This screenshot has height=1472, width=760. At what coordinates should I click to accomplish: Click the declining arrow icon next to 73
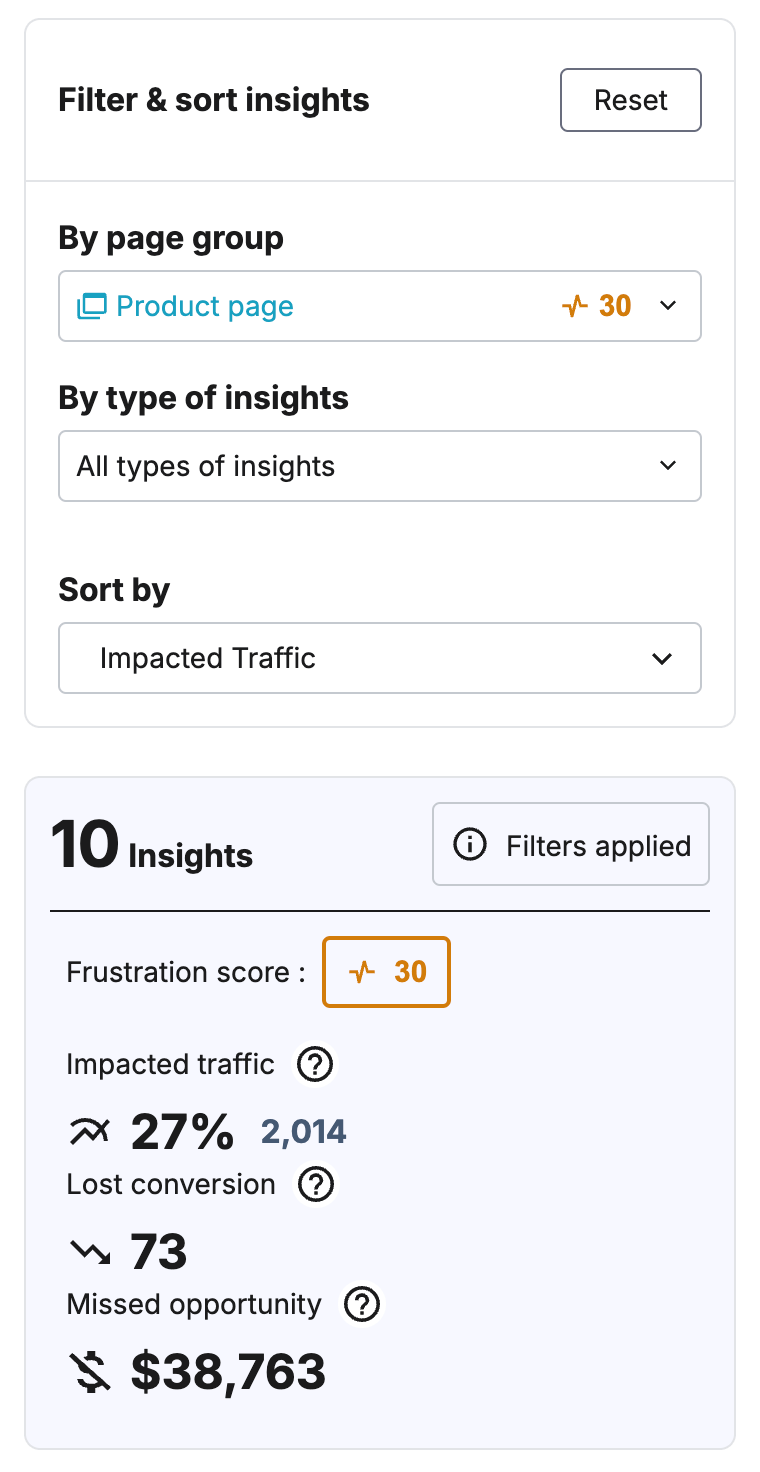(x=88, y=1250)
